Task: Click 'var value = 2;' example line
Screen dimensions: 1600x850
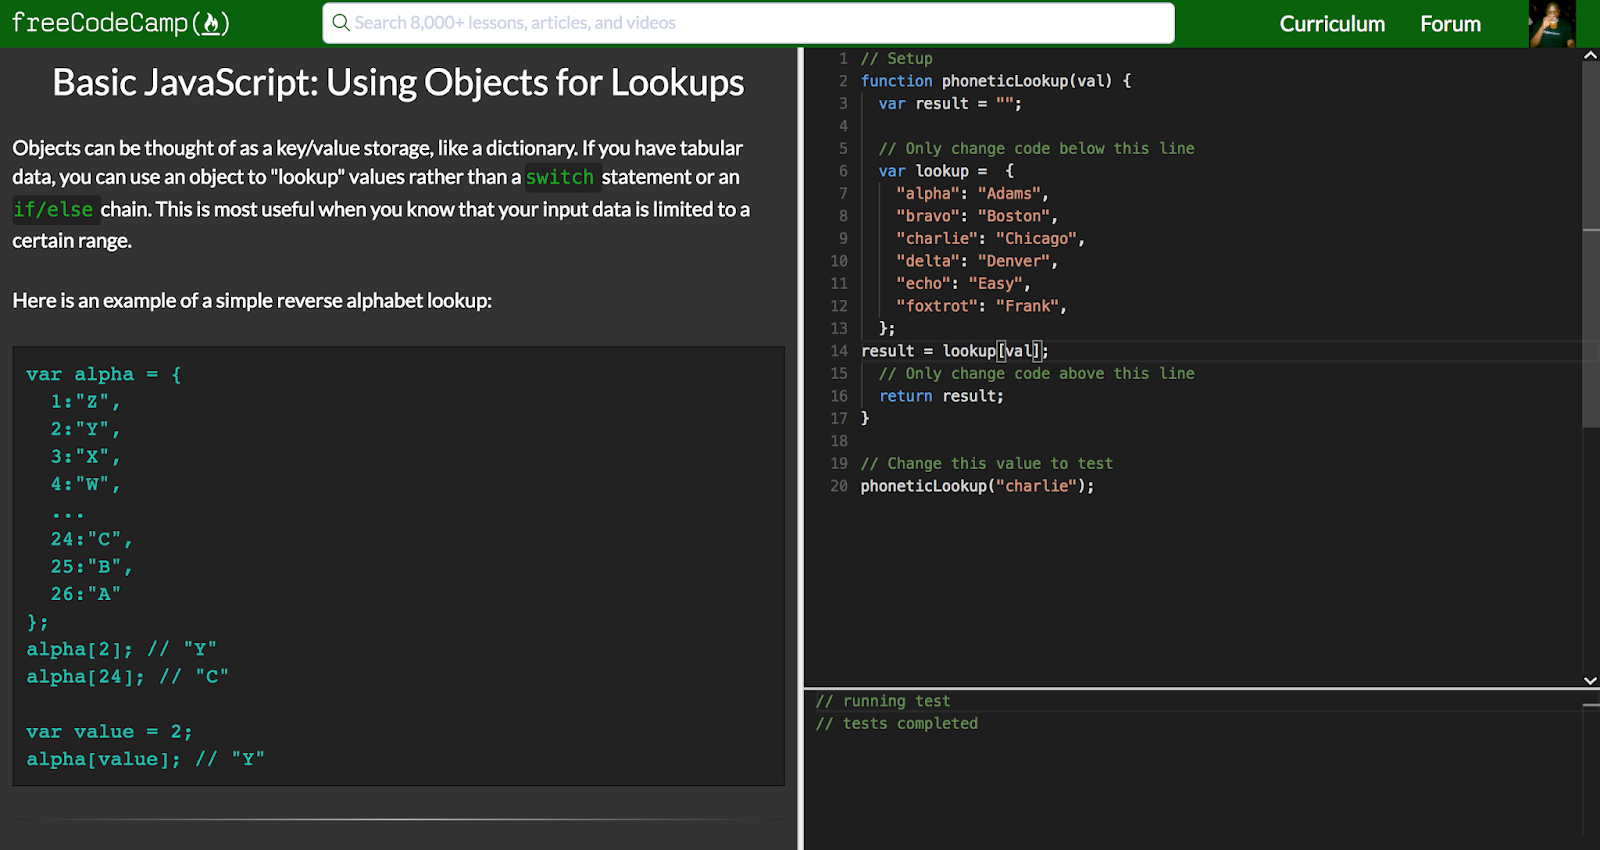Action: [109, 732]
